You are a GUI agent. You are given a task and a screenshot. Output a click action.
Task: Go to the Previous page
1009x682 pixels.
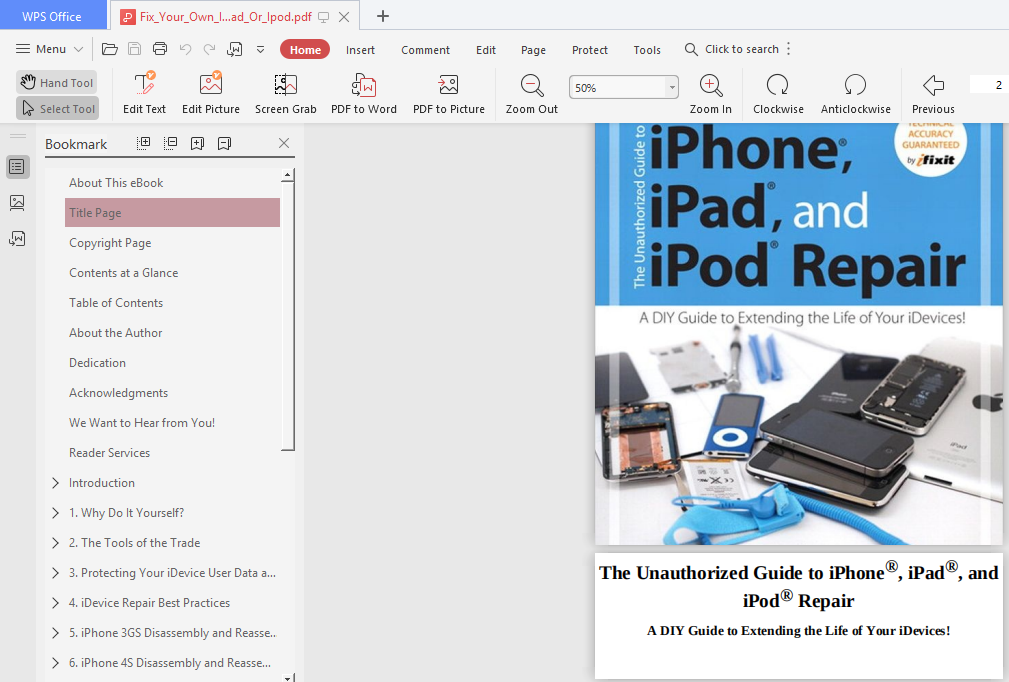(x=933, y=93)
